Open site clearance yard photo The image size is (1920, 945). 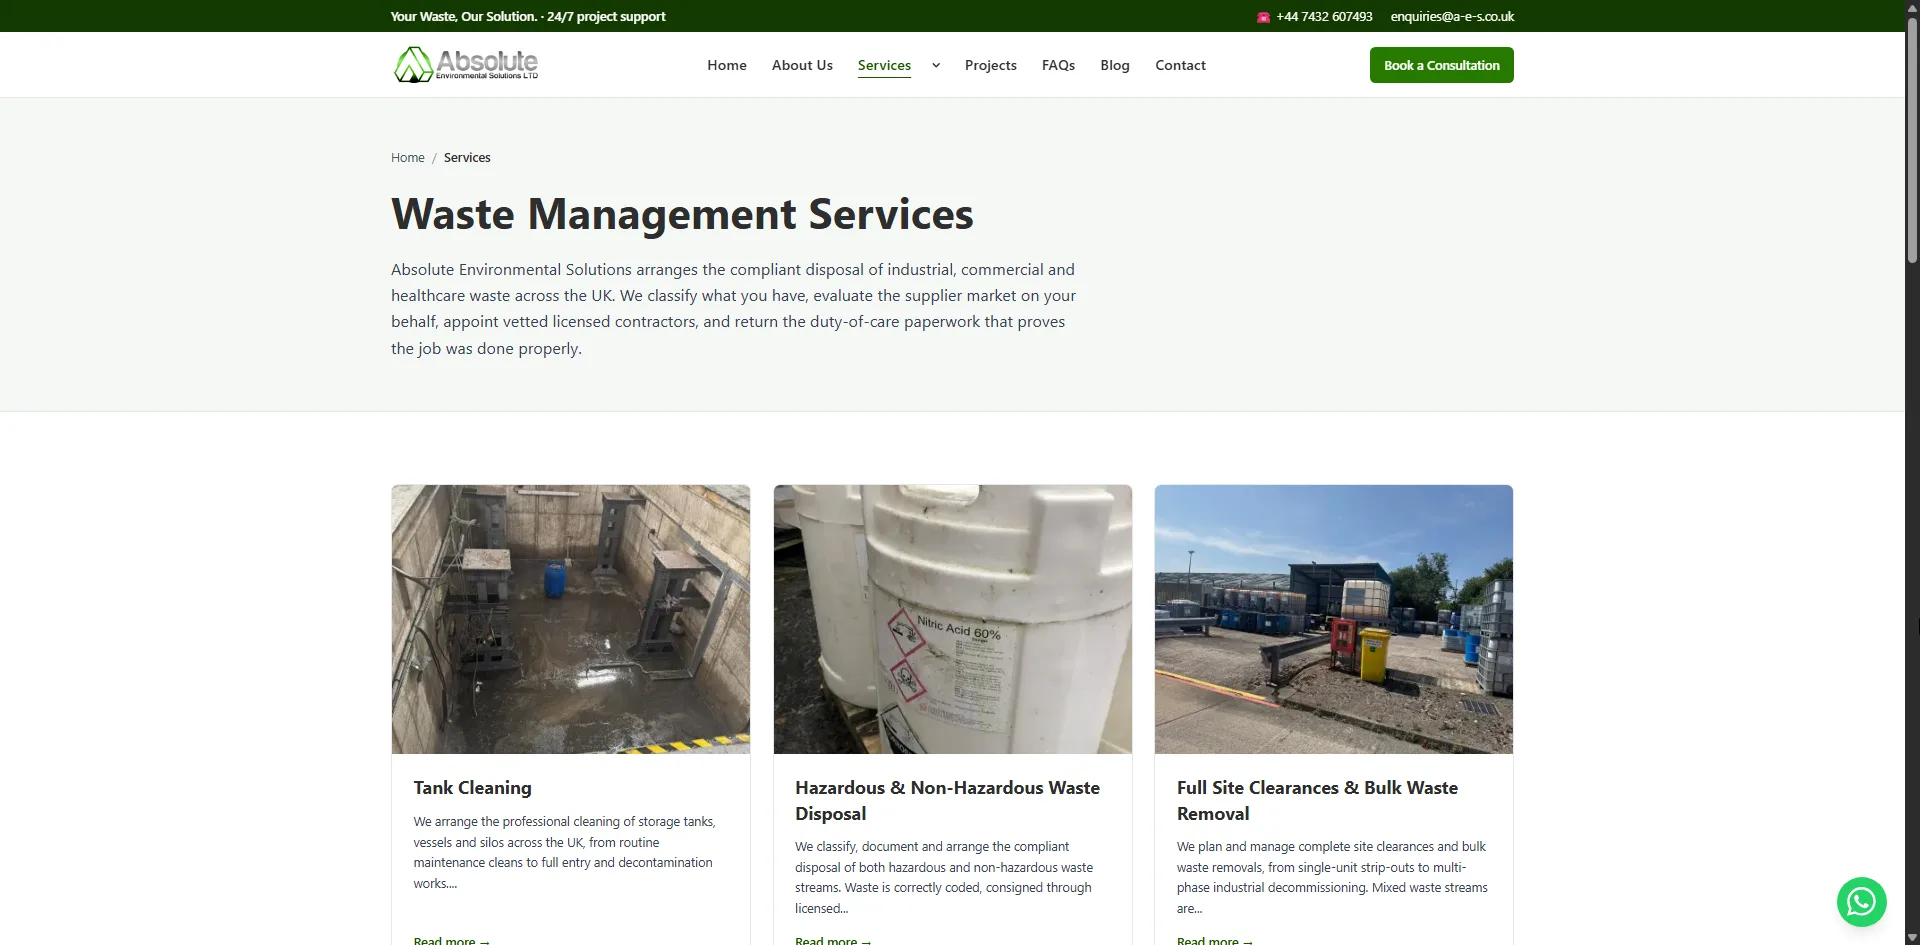(x=1333, y=619)
